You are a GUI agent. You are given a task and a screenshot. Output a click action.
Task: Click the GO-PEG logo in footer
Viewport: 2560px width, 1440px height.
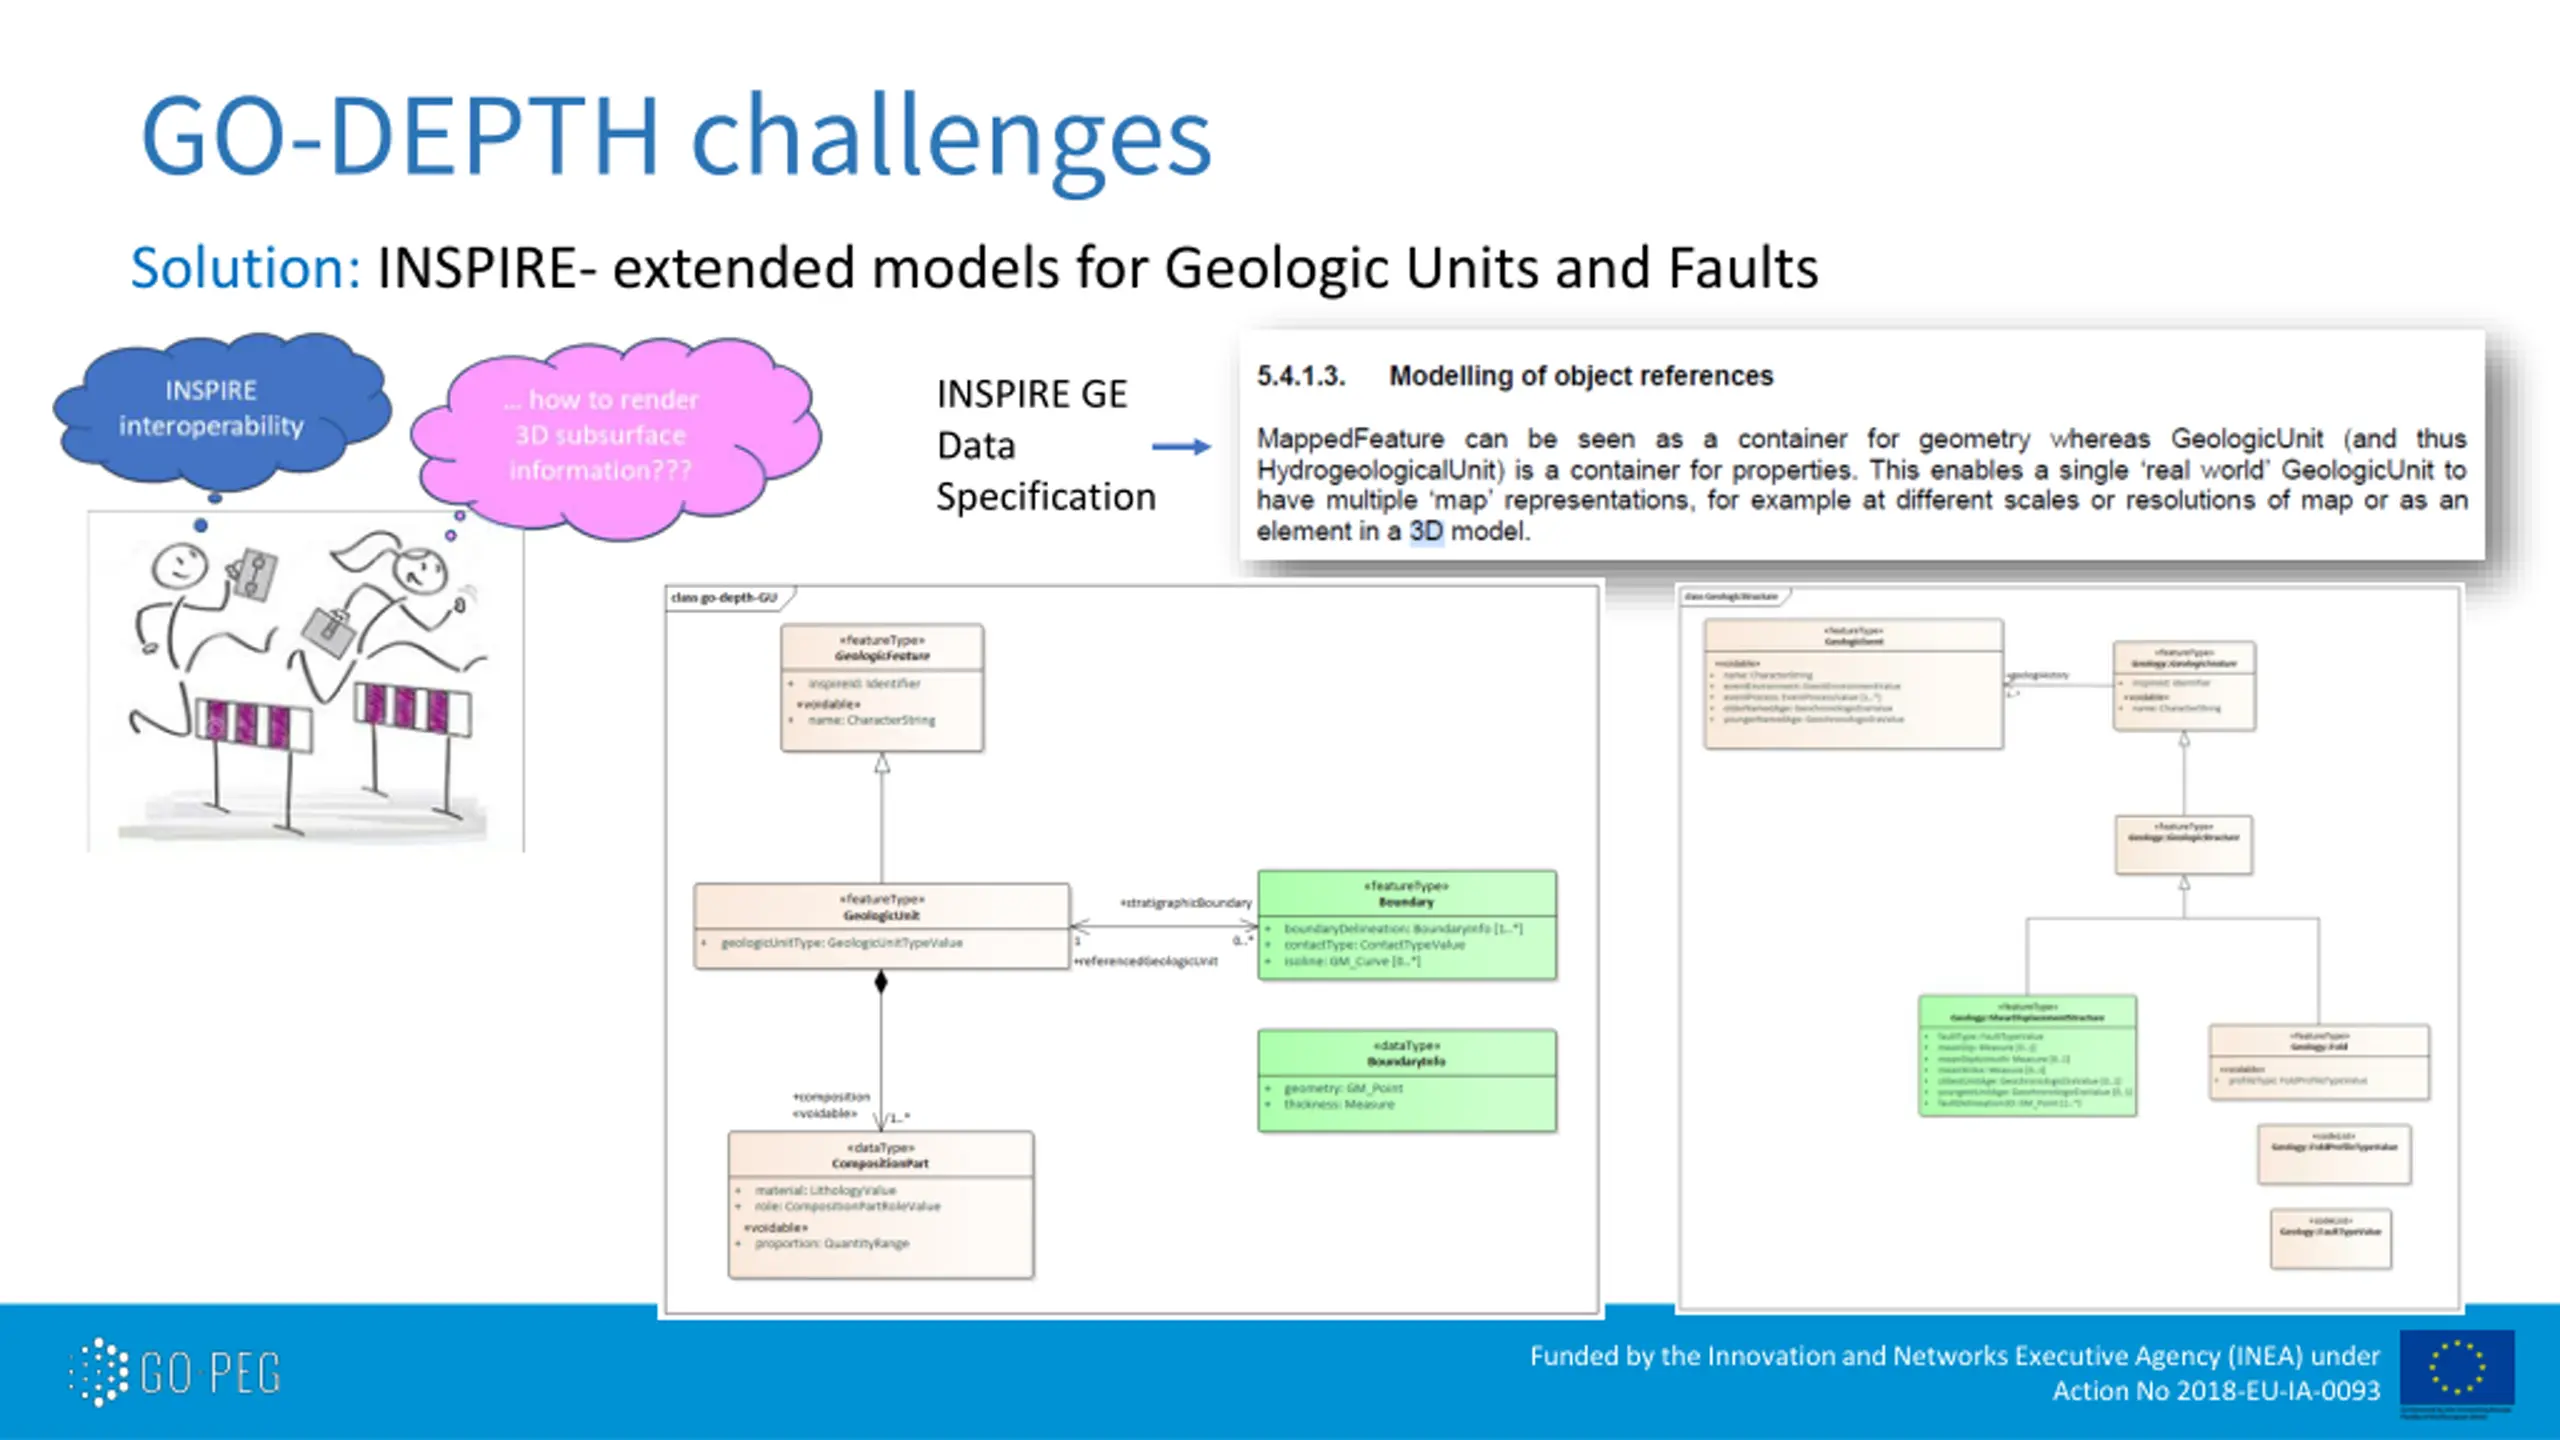tap(175, 1372)
